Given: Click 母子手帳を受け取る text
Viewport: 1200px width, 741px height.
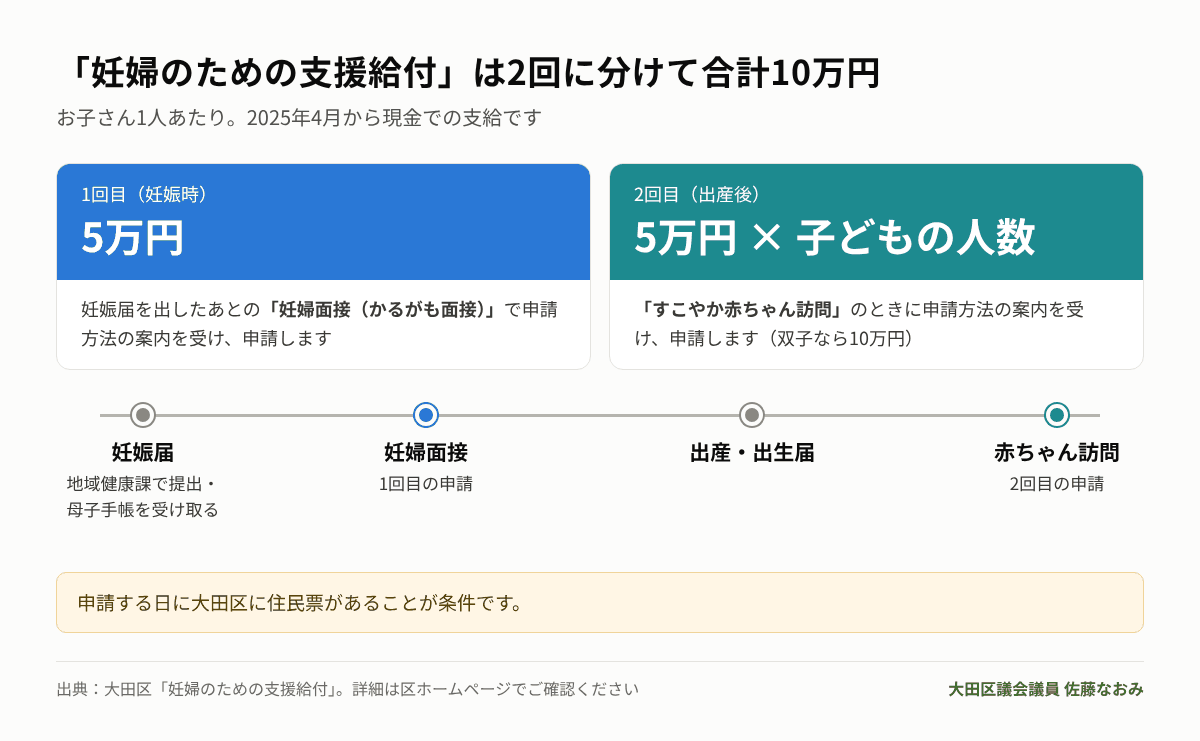Looking at the screenshot, I should pyautogui.click(x=143, y=510).
